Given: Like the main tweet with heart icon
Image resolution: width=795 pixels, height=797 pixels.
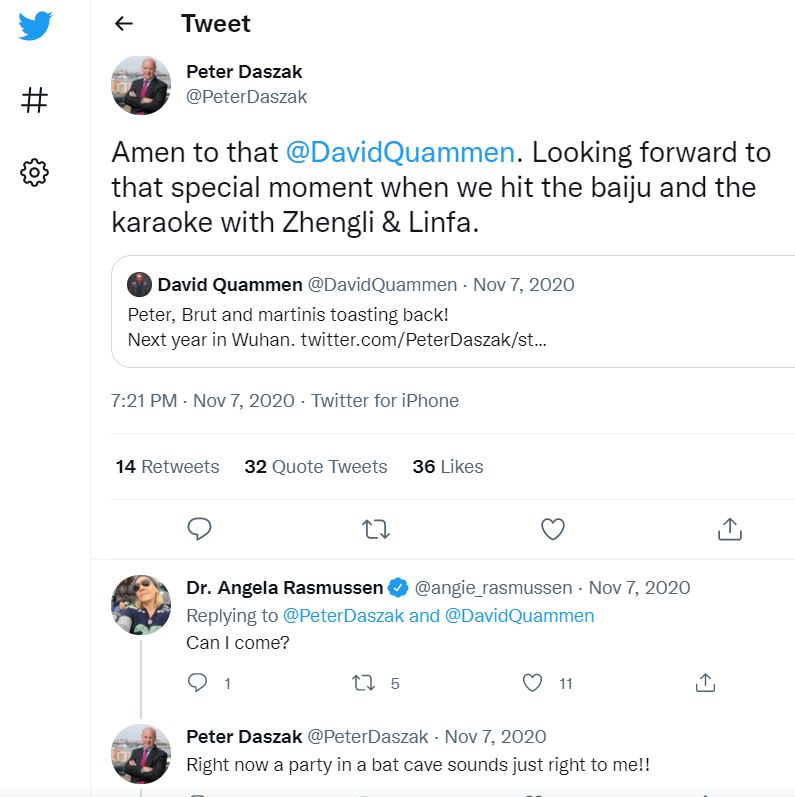Looking at the screenshot, I should point(553,529).
